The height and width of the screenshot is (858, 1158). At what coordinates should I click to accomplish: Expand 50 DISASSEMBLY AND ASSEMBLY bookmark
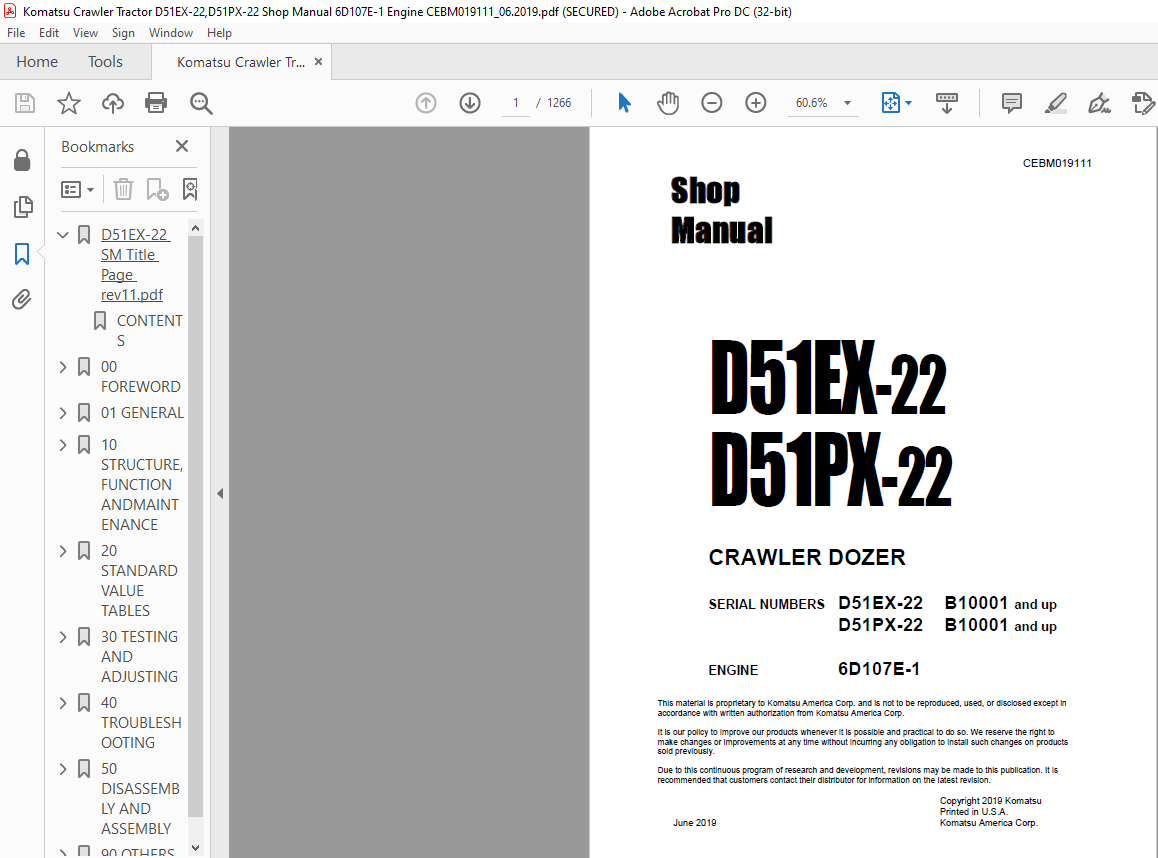point(63,769)
